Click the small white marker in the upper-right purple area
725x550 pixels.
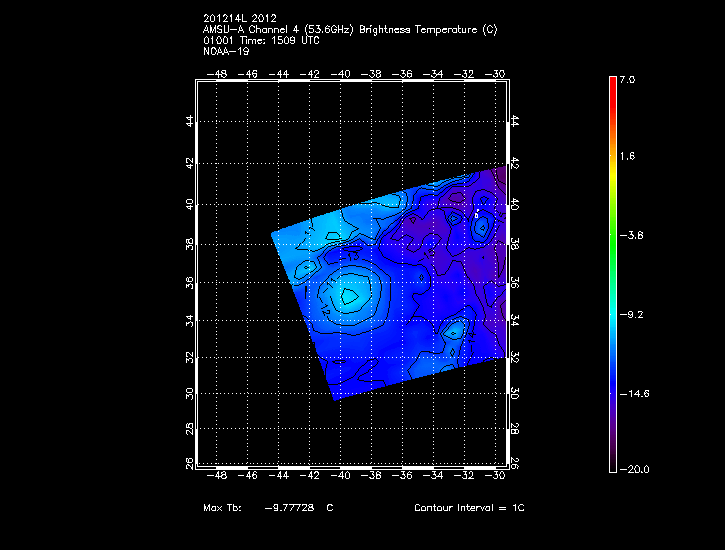[477, 213]
